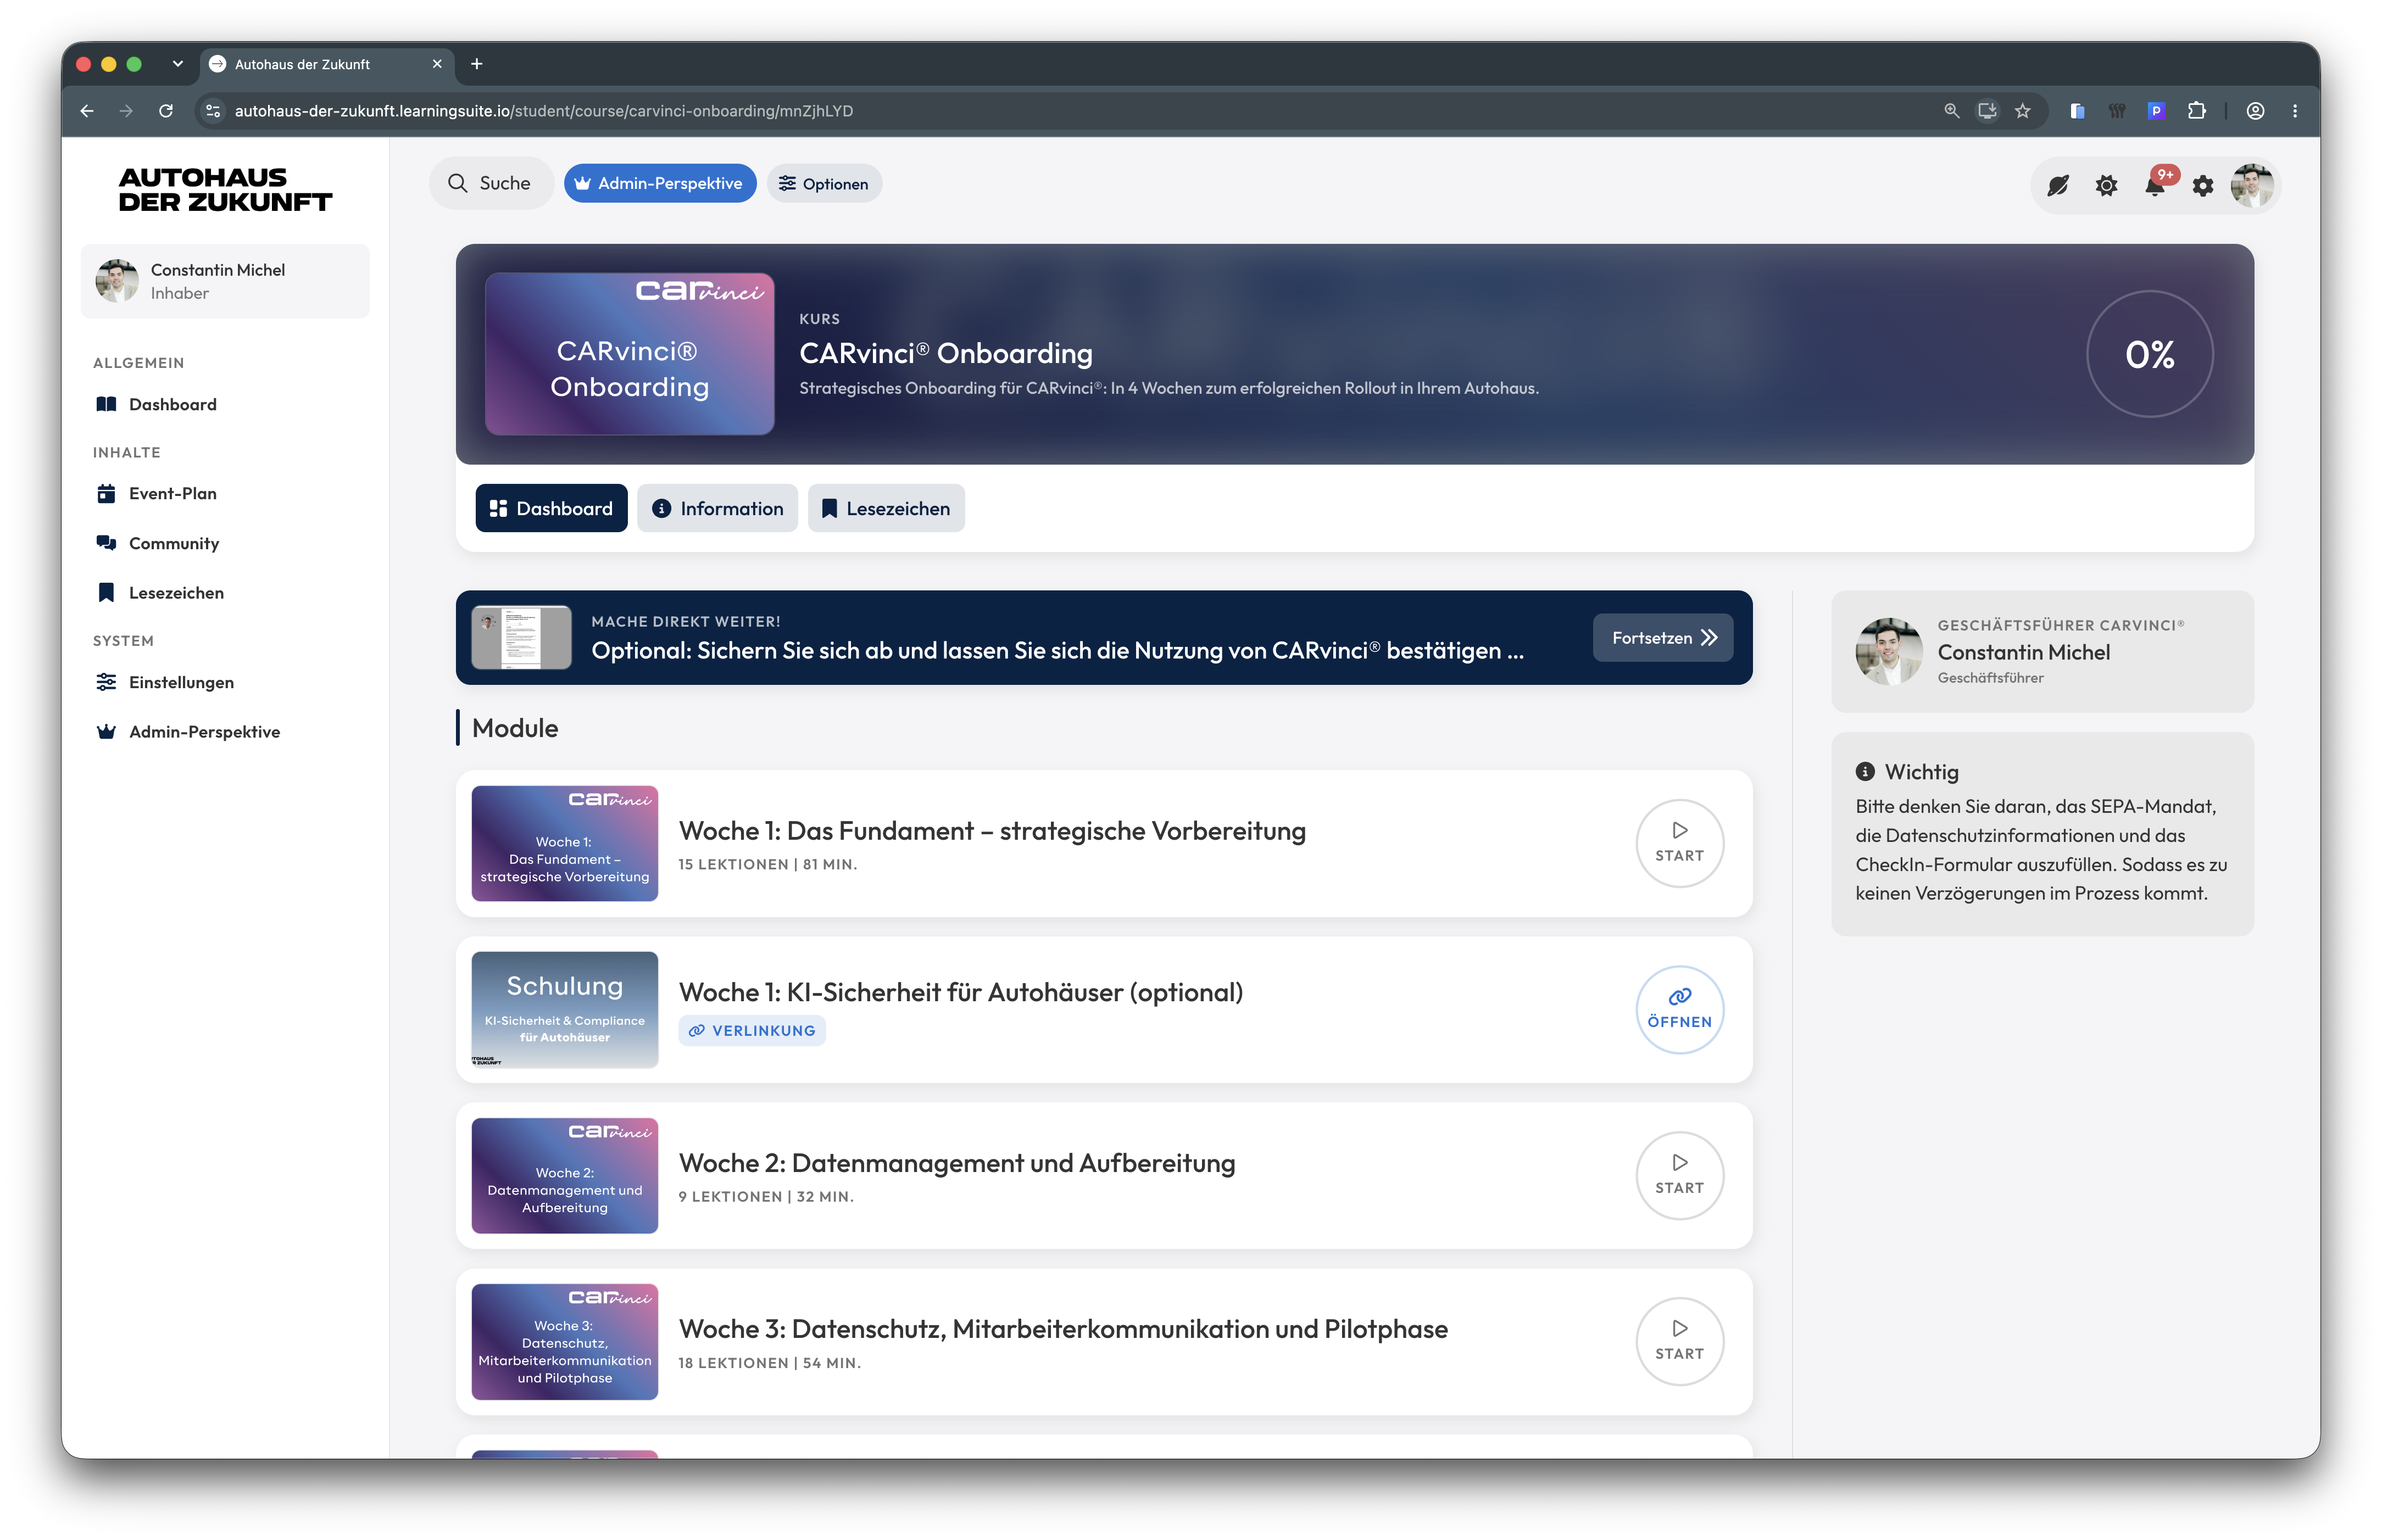Open user avatar menu in top right

pyautogui.click(x=2252, y=185)
